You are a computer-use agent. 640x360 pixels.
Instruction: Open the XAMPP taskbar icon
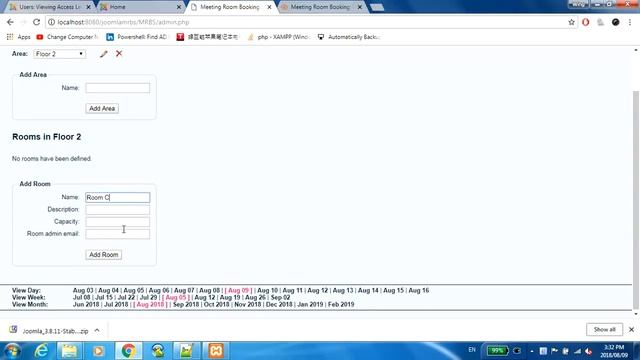click(x=216, y=351)
